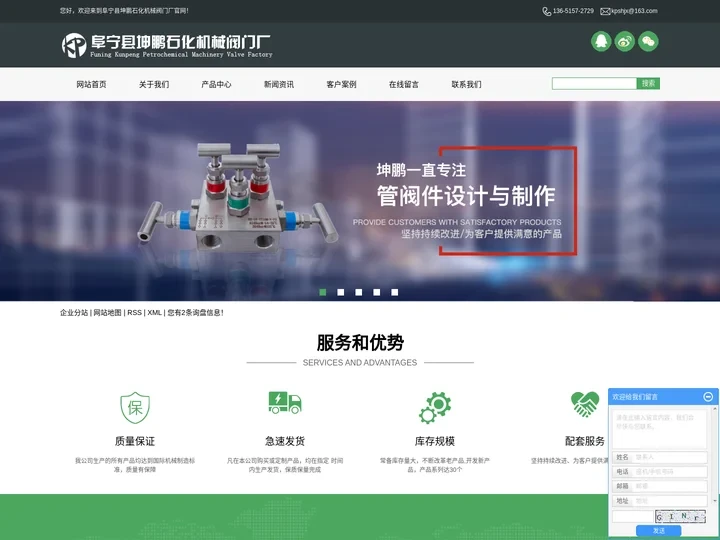Click the 库存规模 gears icon
This screenshot has width=720, height=540.
click(435, 407)
